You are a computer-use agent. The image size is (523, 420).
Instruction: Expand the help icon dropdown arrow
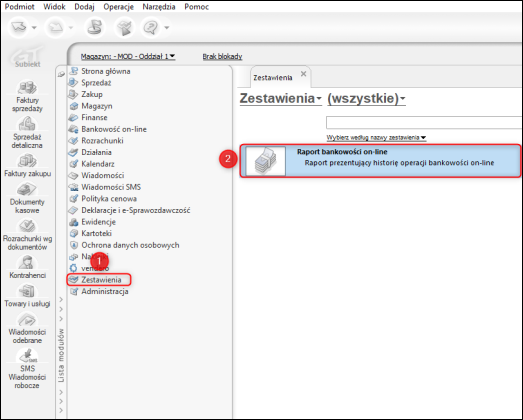click(x=167, y=28)
